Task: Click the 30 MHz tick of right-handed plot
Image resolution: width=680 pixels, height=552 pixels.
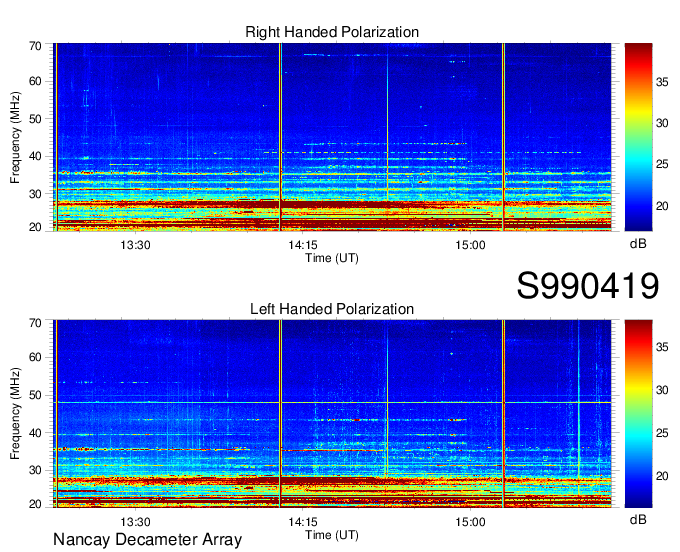Action: [x=35, y=194]
